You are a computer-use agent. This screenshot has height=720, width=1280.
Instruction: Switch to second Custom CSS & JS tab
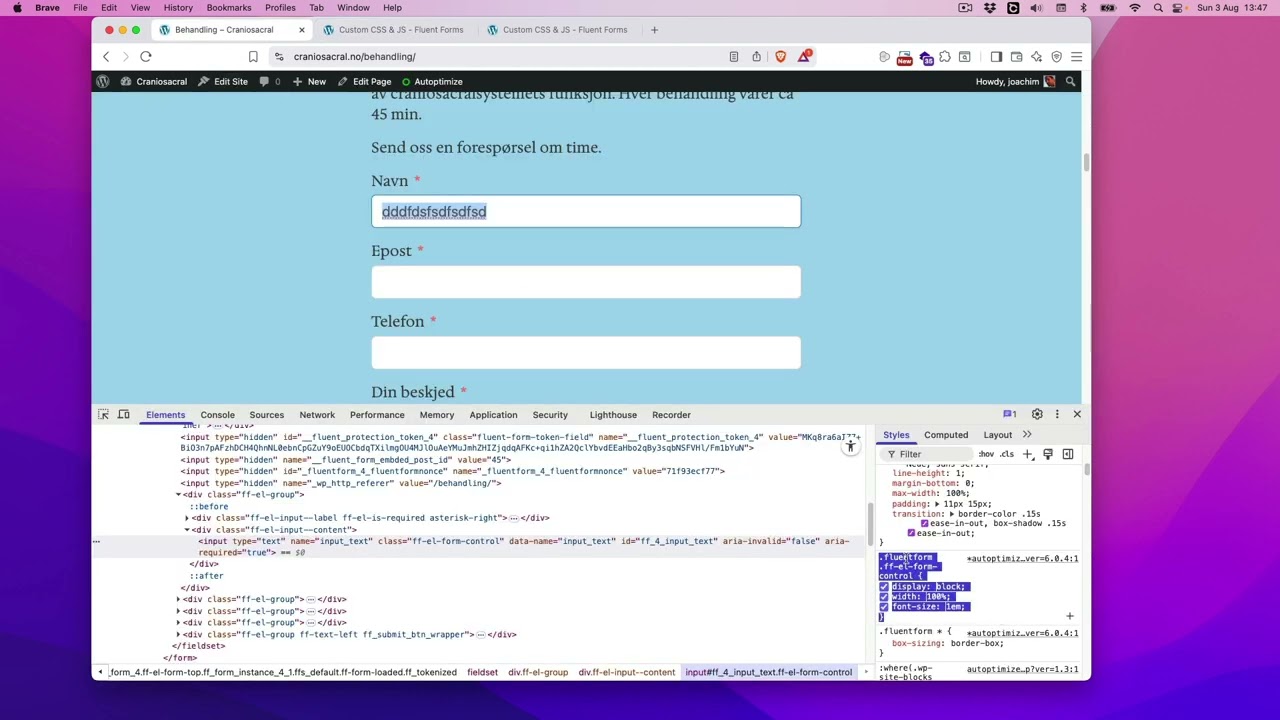[x=565, y=30]
